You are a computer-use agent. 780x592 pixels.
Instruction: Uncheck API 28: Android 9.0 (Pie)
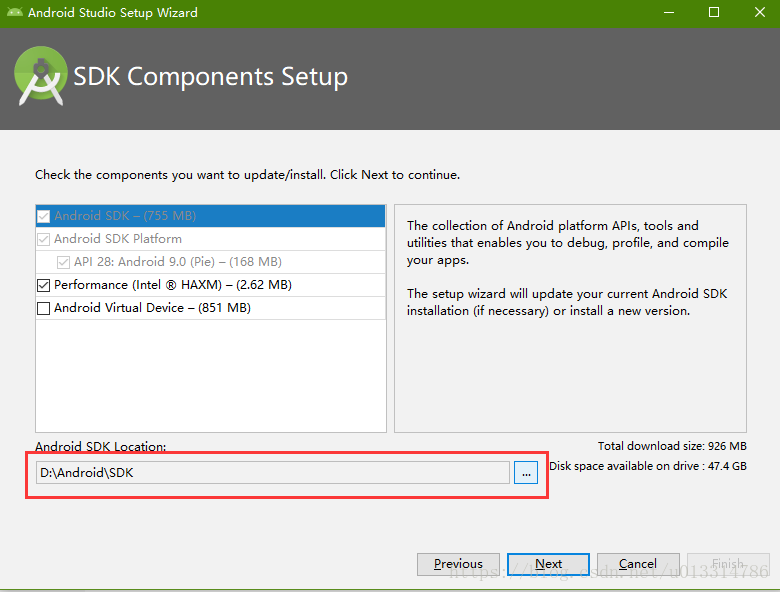pos(63,262)
